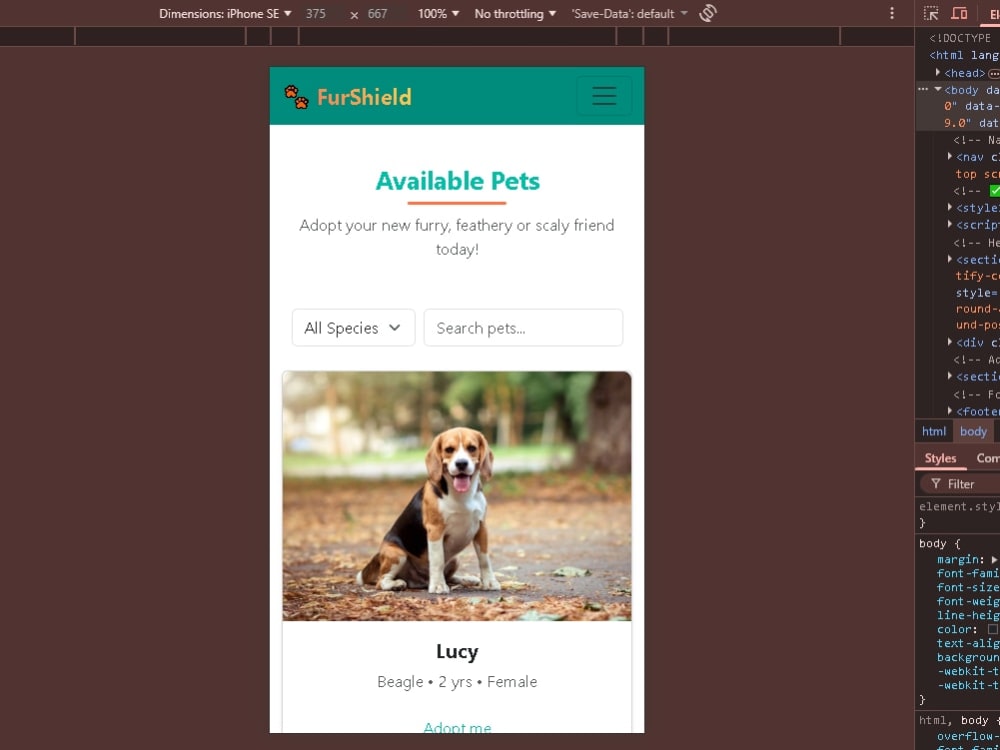Click the font-family property in body rule
The height and width of the screenshot is (750, 1000).
(x=968, y=573)
